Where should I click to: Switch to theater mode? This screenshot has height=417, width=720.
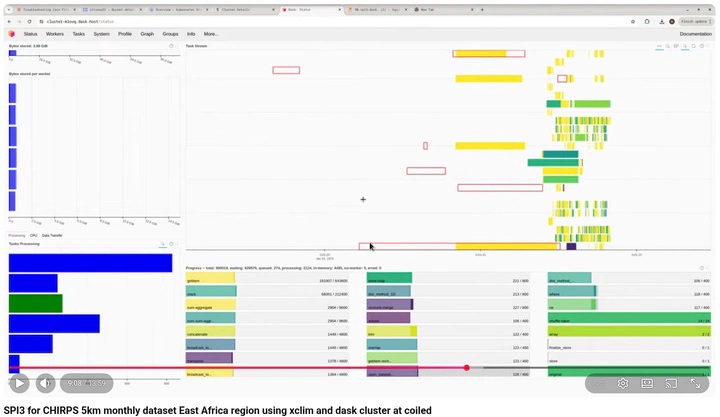[647, 383]
